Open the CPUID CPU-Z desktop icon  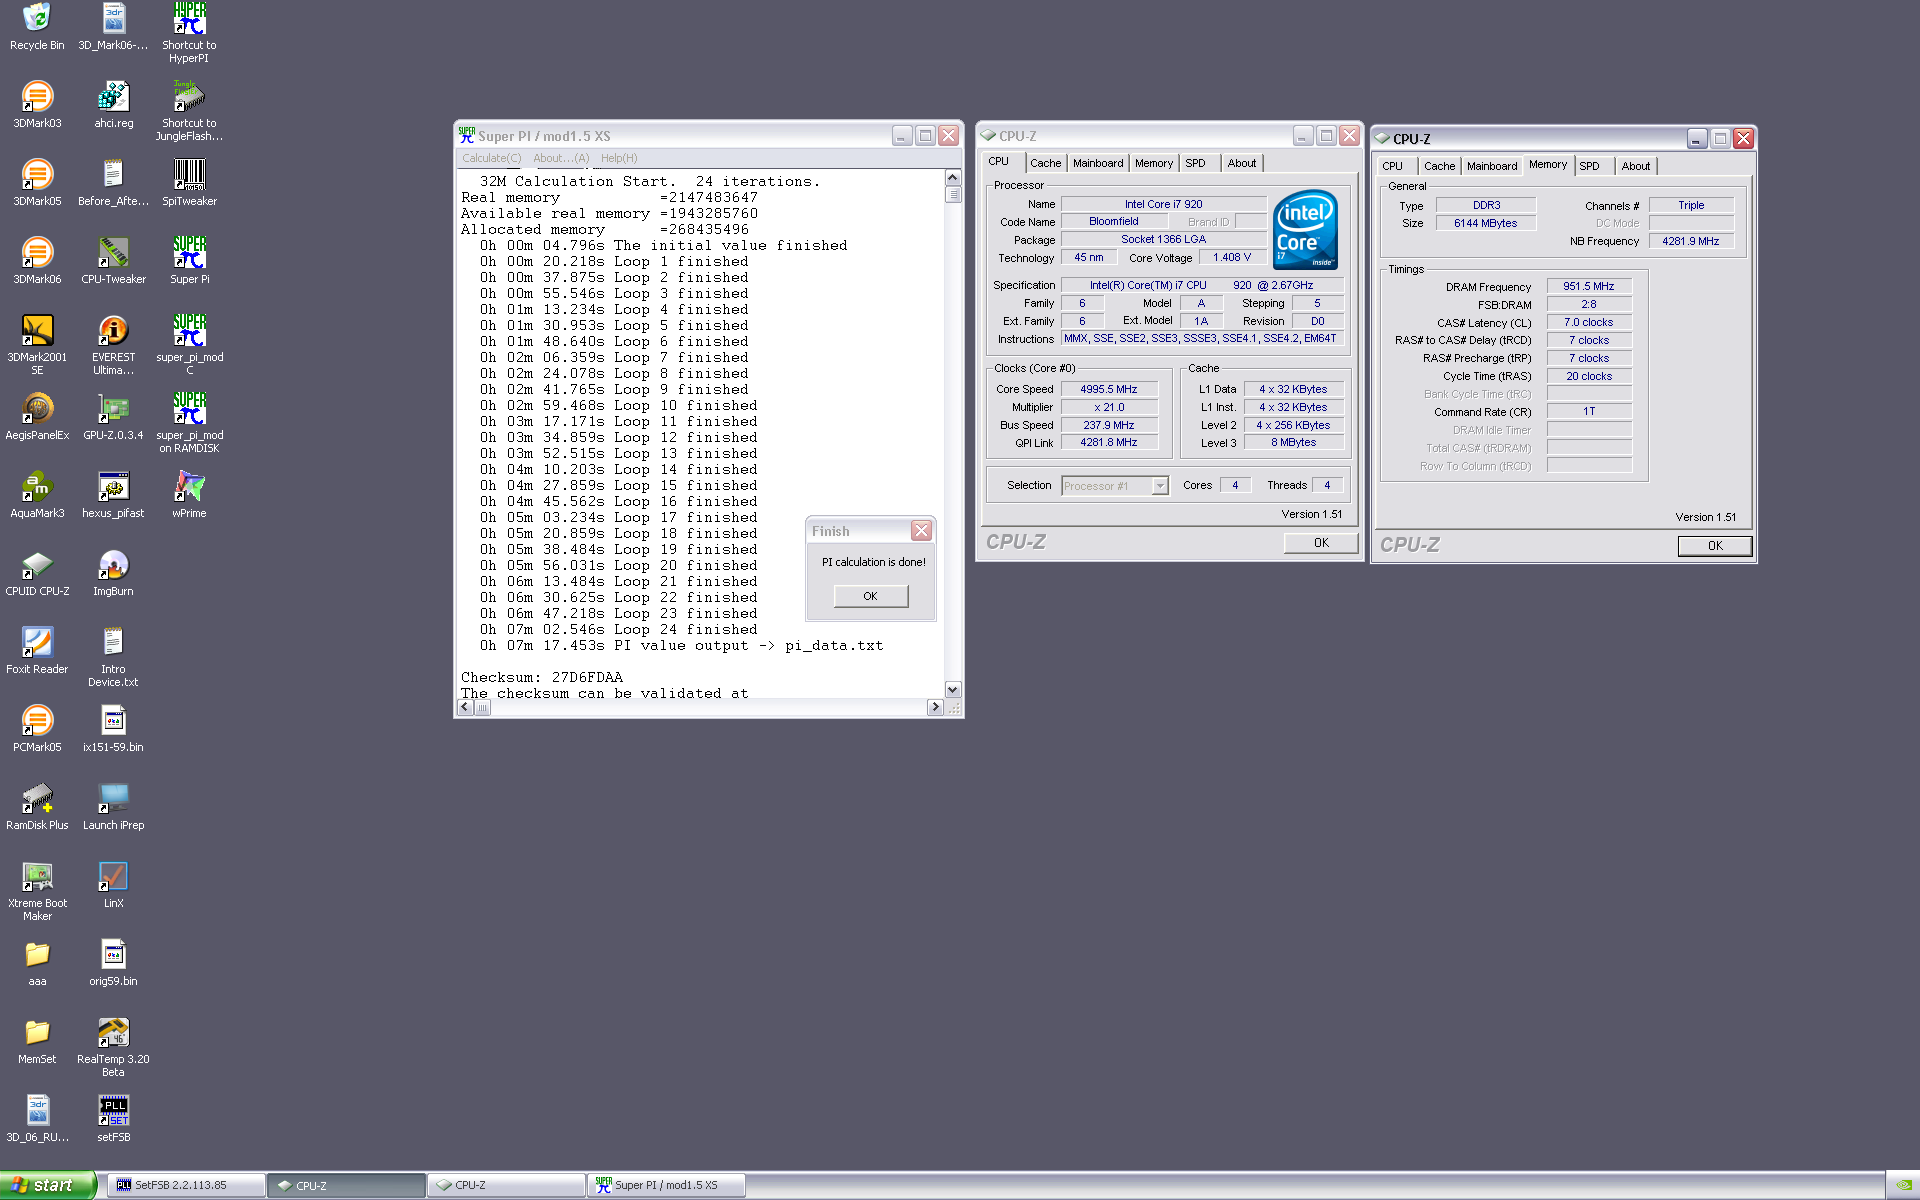(x=37, y=572)
